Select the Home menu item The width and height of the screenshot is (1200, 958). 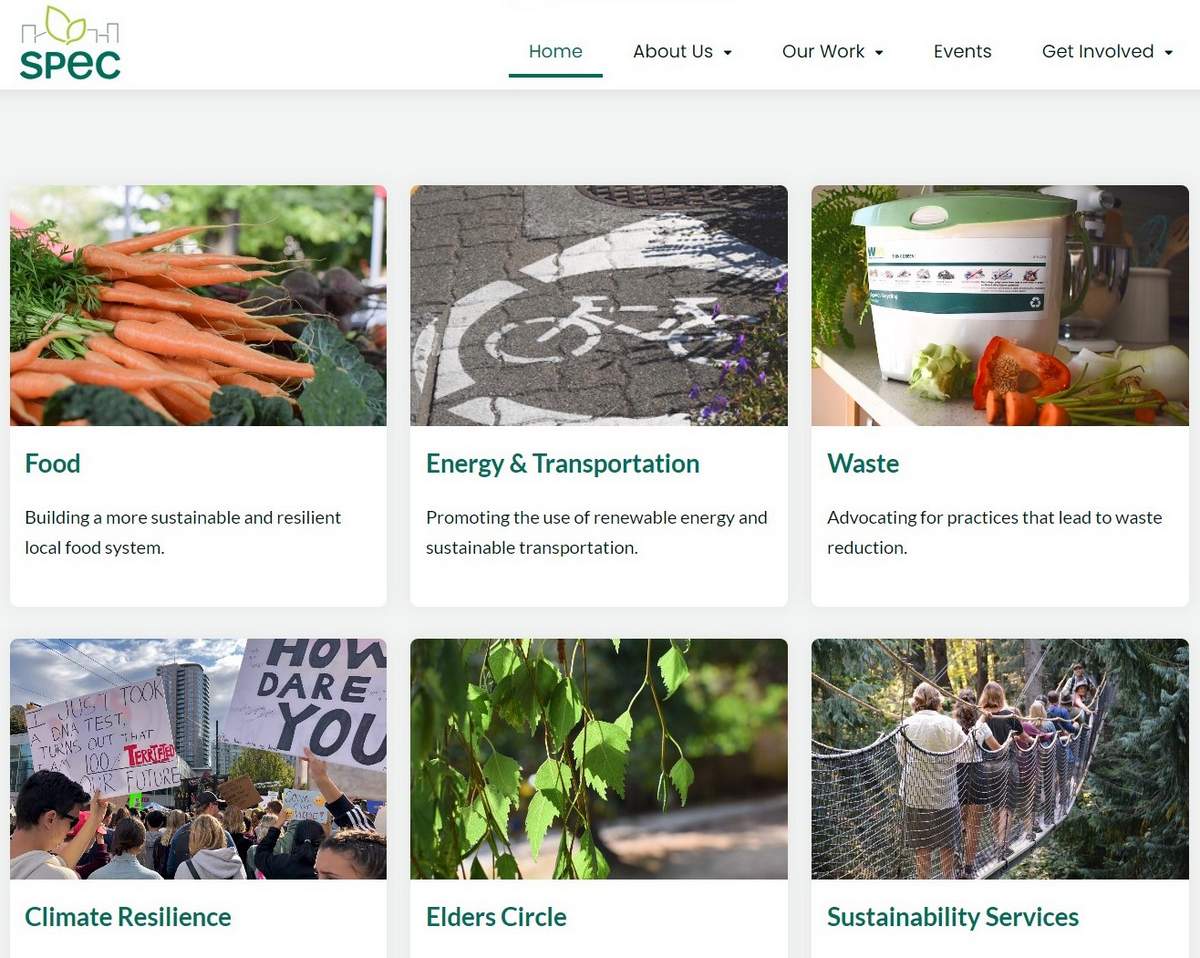click(555, 51)
